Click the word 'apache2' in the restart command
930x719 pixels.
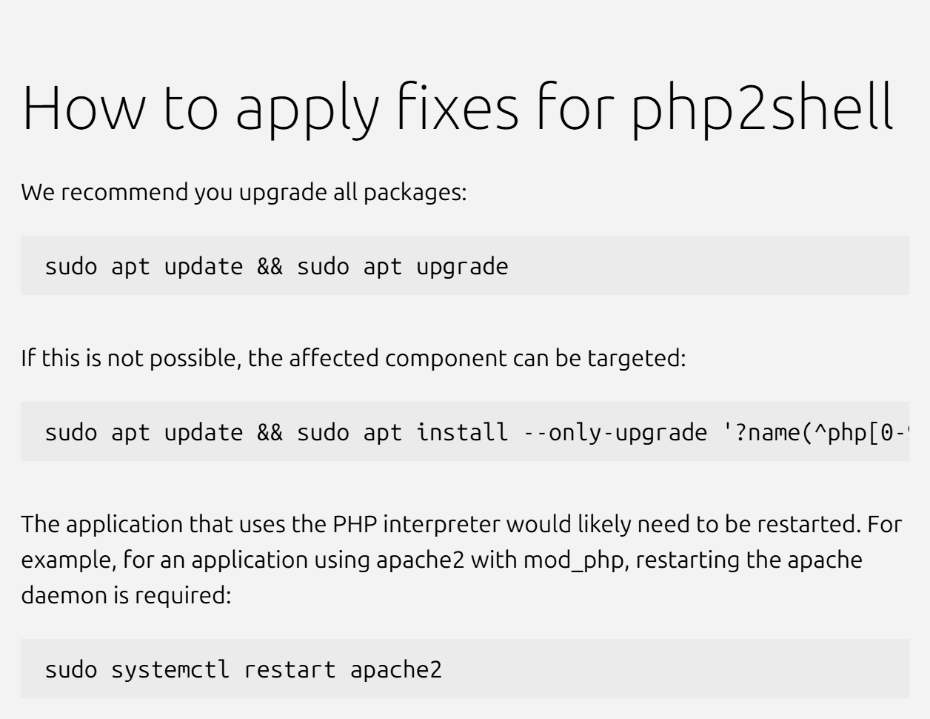coord(396,670)
